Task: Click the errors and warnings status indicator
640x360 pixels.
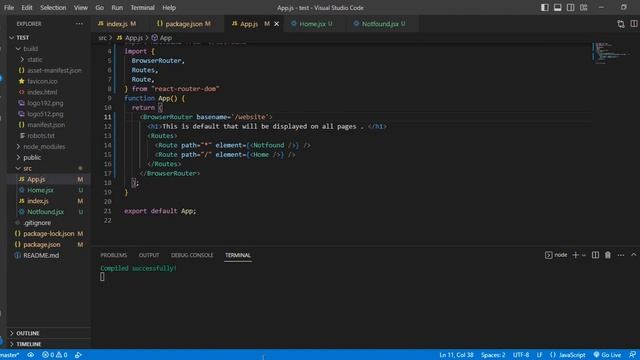Action: point(55,355)
